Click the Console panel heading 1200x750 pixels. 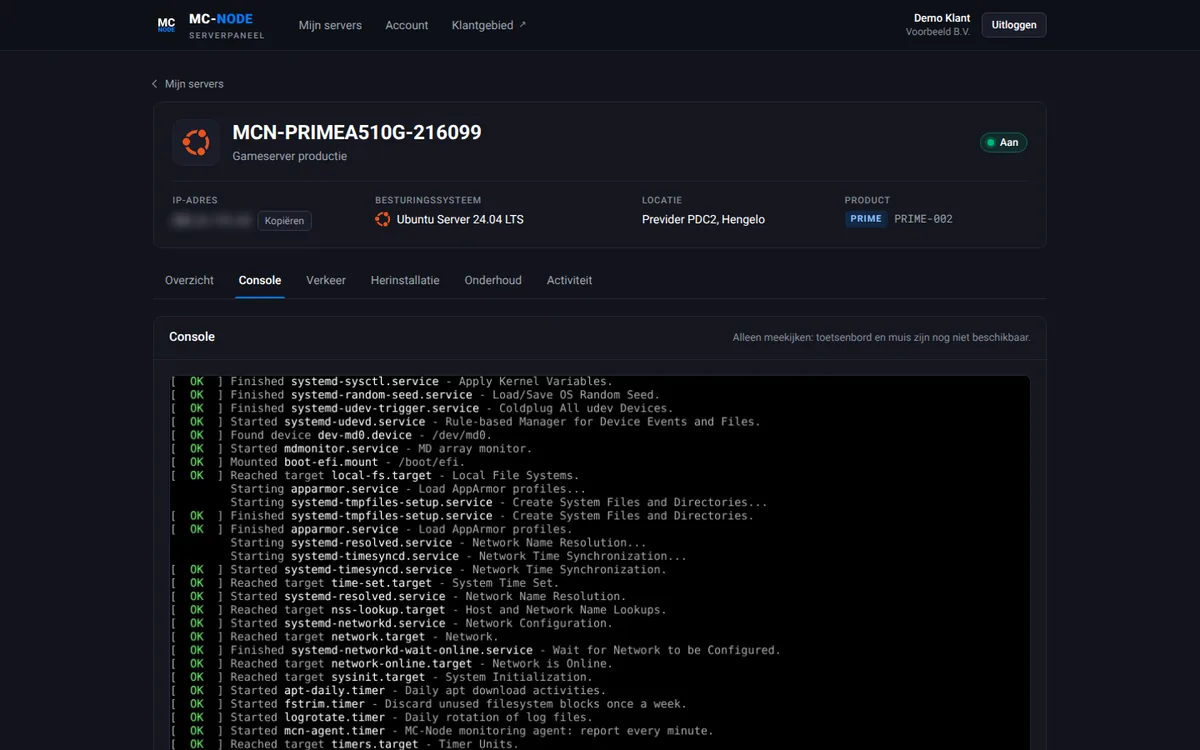click(x=192, y=337)
